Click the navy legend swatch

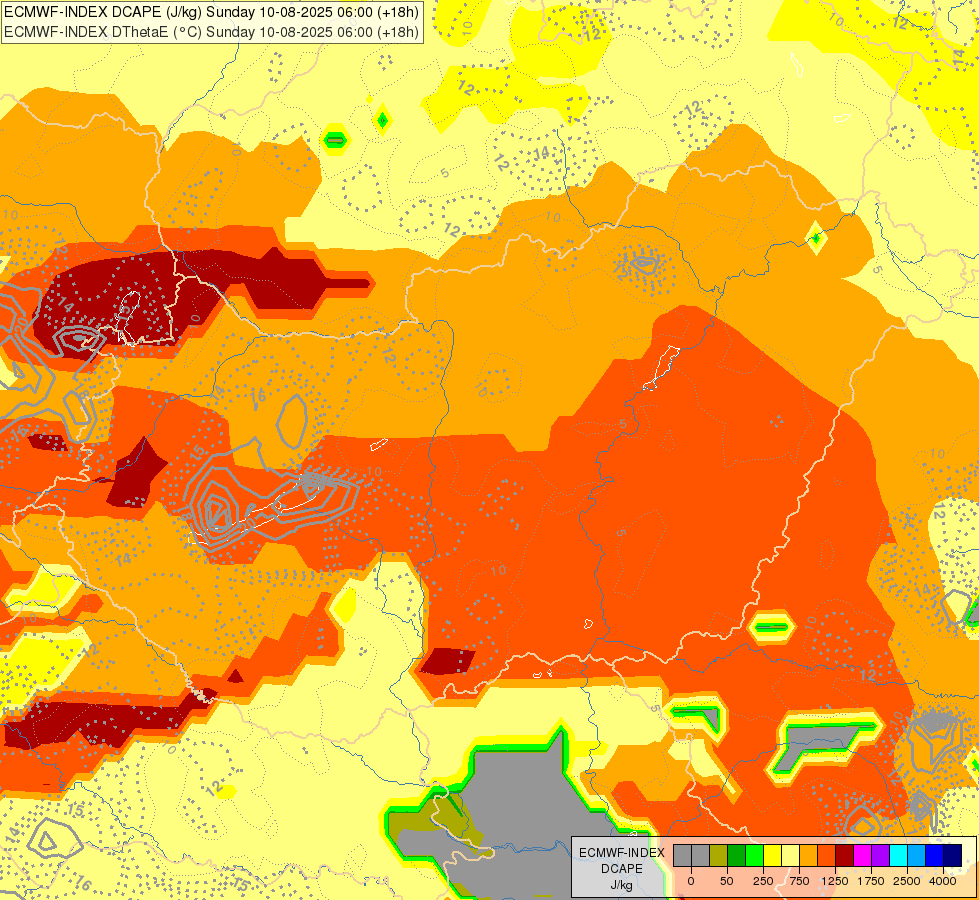[x=953, y=855]
